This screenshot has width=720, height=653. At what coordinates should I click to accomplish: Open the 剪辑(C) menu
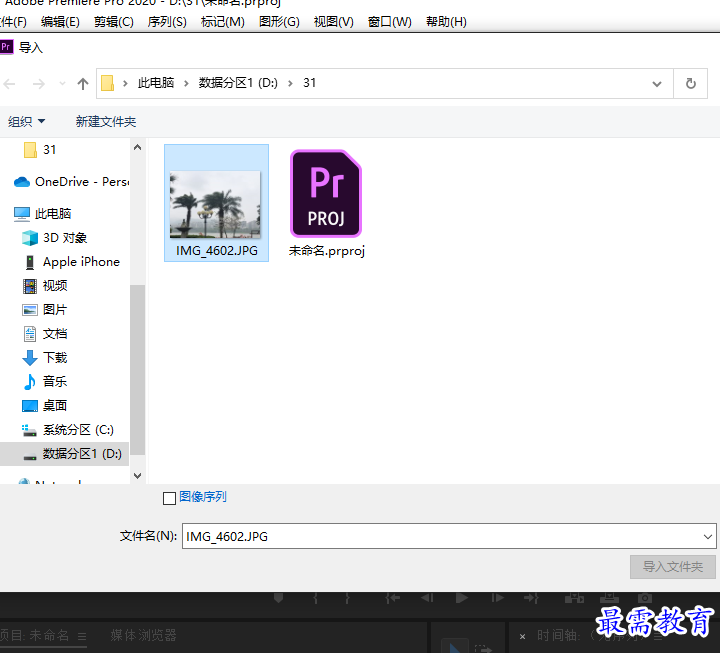[x=113, y=22]
